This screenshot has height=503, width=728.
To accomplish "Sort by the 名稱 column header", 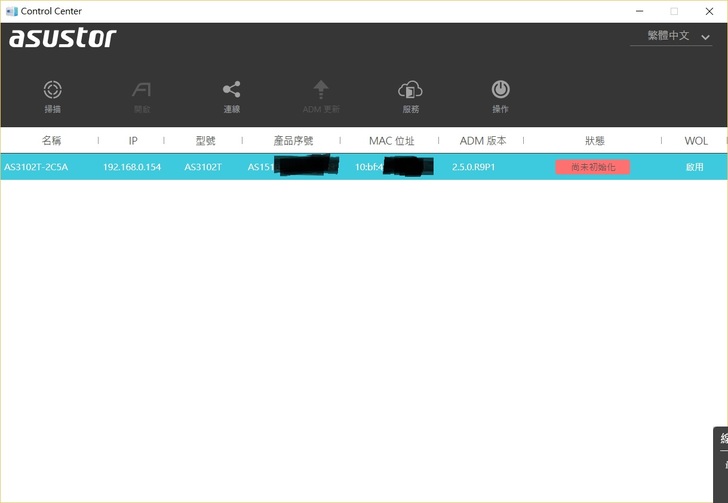I will [x=51, y=140].
